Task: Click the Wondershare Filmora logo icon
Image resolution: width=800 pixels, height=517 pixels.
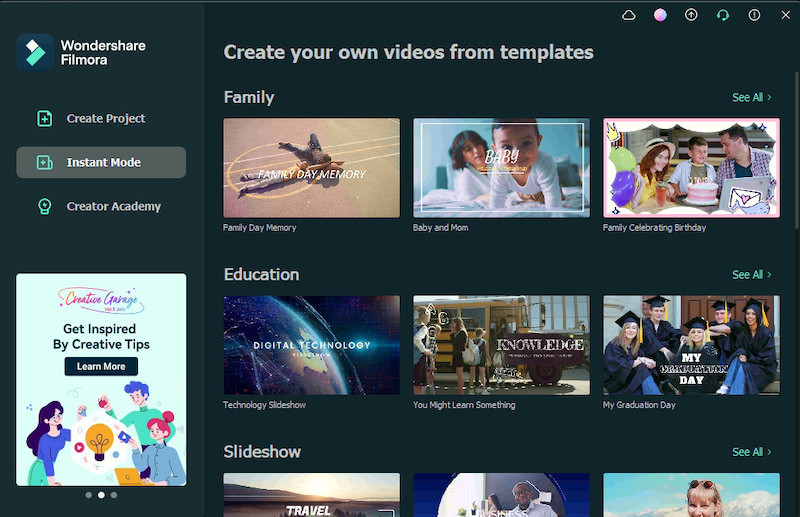Action: [x=35, y=52]
